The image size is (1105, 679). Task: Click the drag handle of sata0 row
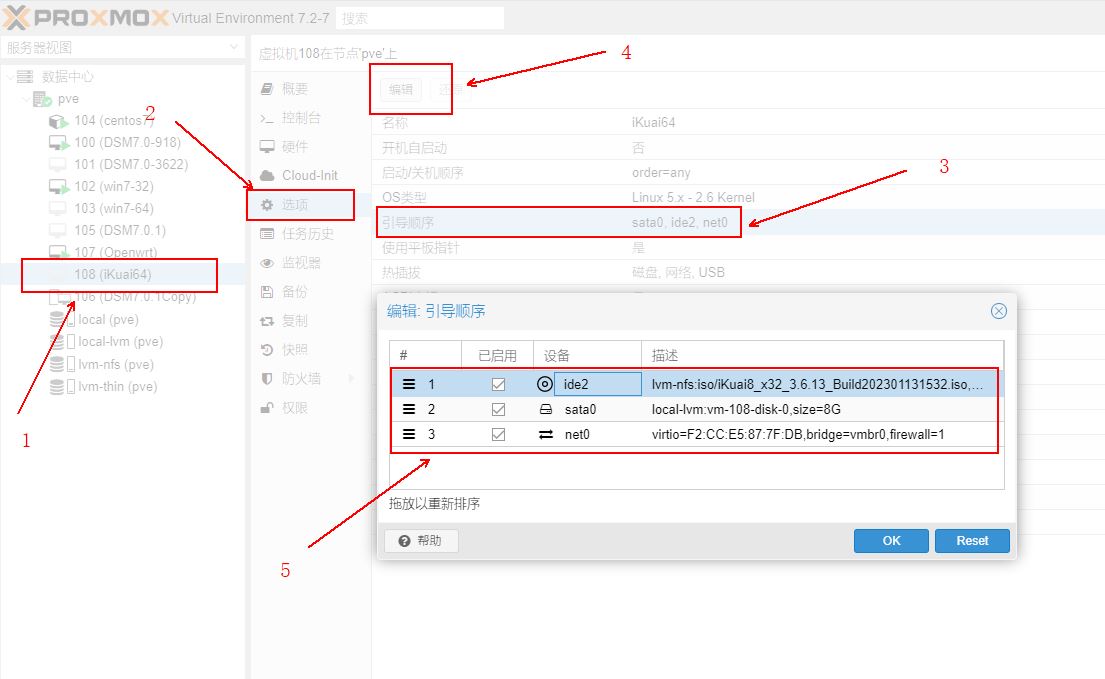[x=409, y=409]
